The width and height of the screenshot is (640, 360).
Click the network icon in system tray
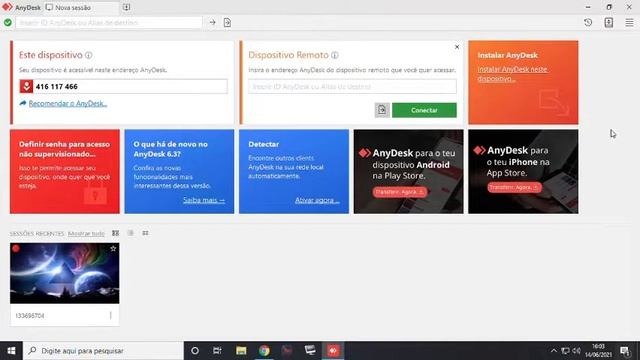[x=565, y=351]
